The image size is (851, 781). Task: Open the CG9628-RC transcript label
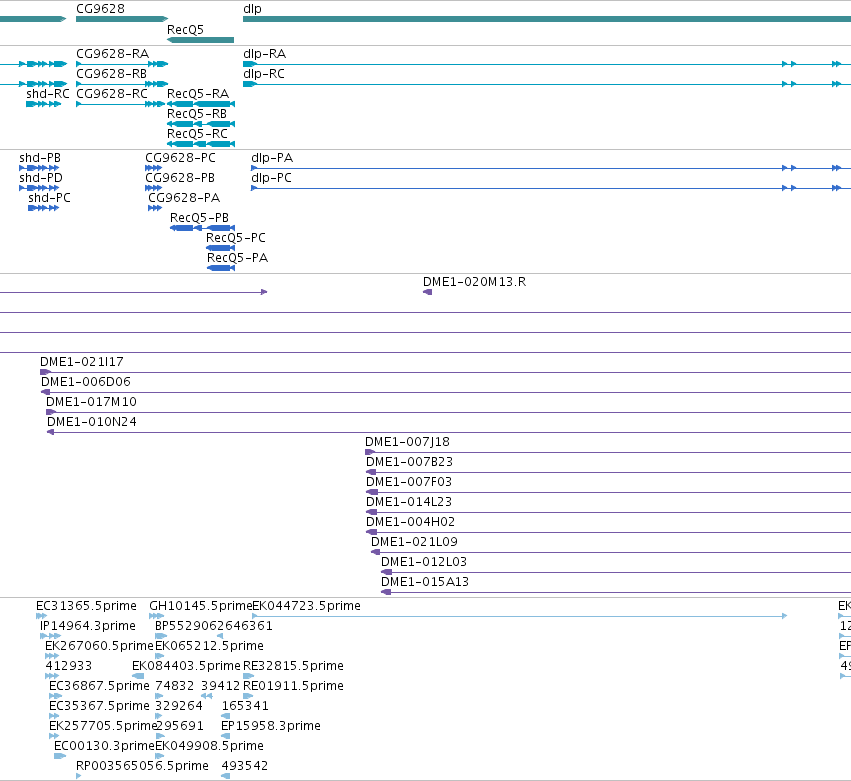(112, 94)
